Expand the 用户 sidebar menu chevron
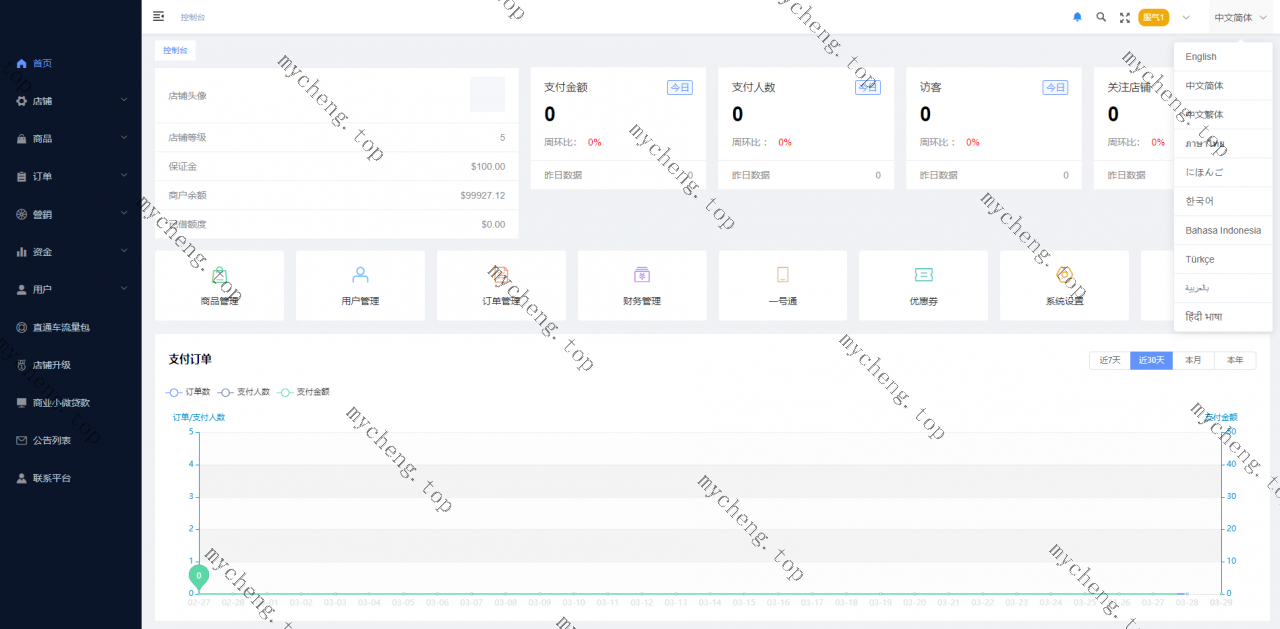The image size is (1280, 629). click(124, 289)
